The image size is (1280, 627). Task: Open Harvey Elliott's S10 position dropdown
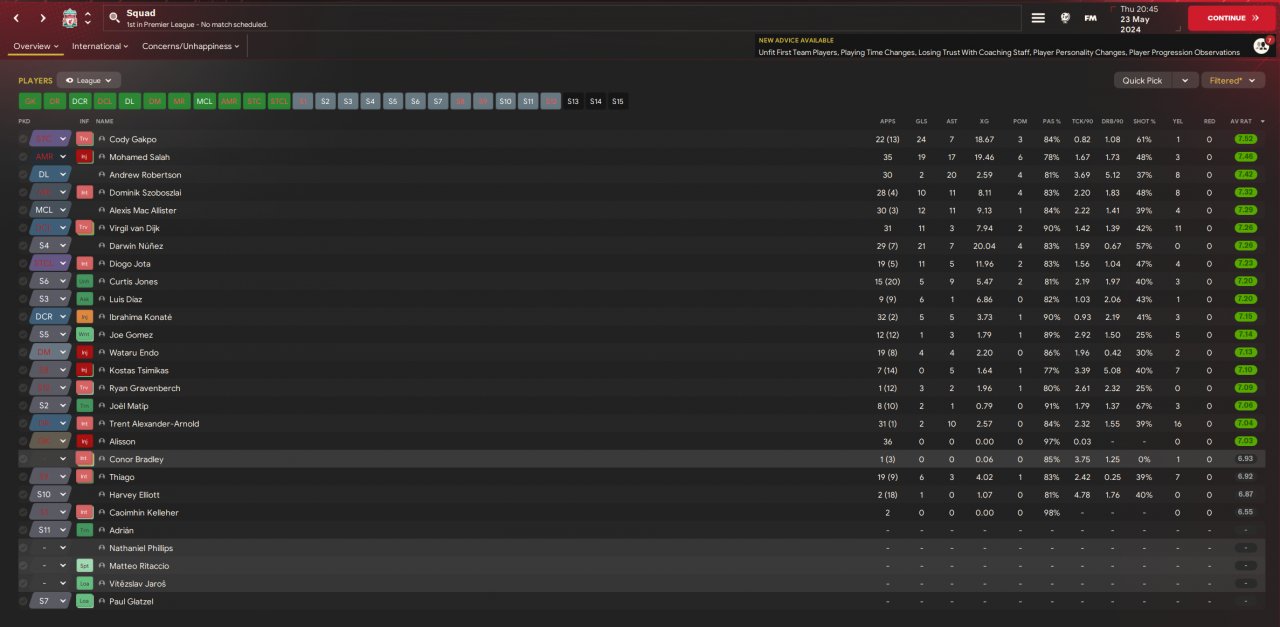point(50,495)
